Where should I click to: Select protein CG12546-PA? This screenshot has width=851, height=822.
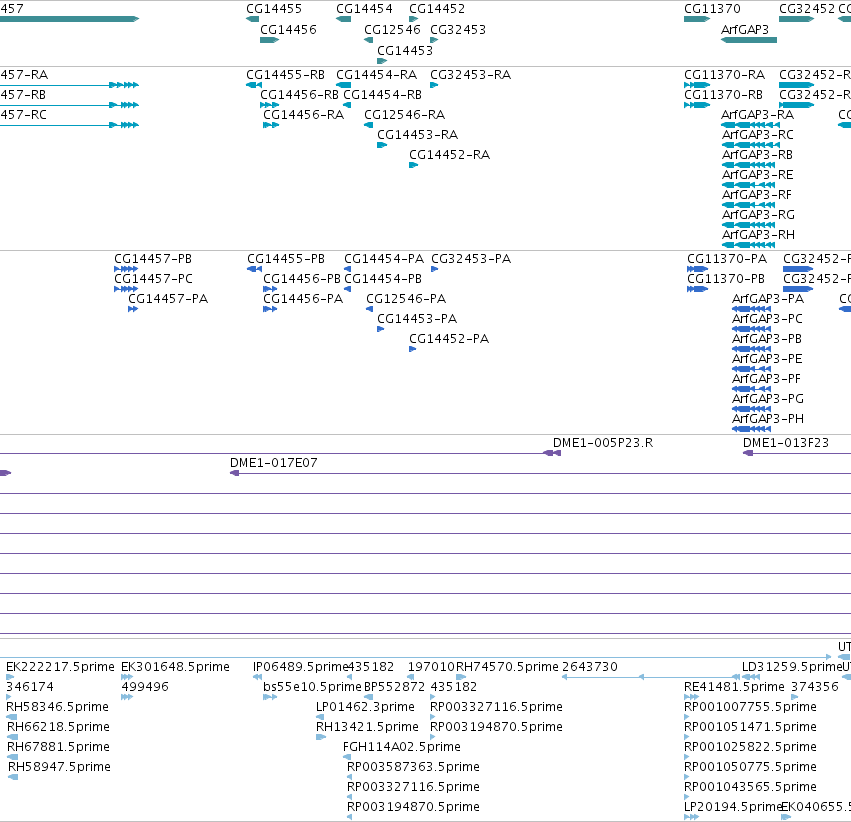(406, 299)
